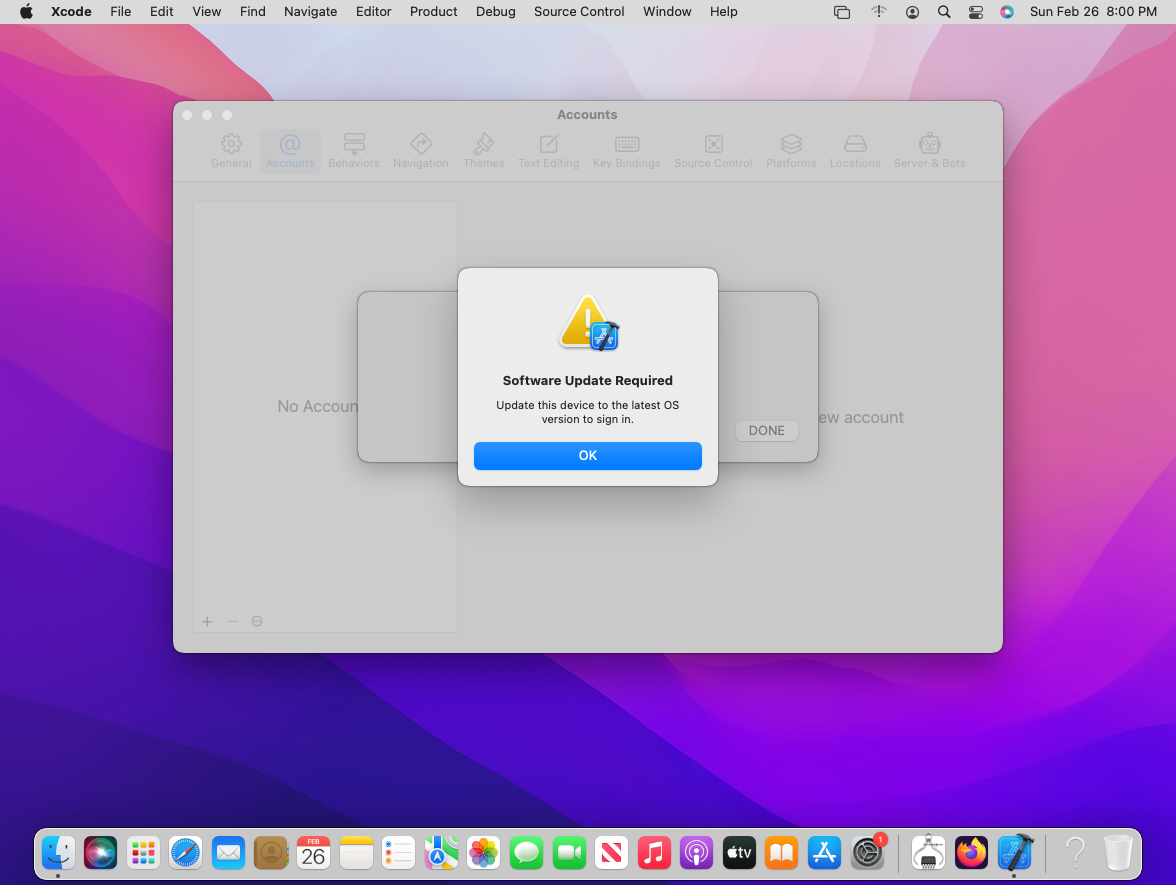Launch Maps from the Dock
The image size is (1176, 885).
point(441,853)
